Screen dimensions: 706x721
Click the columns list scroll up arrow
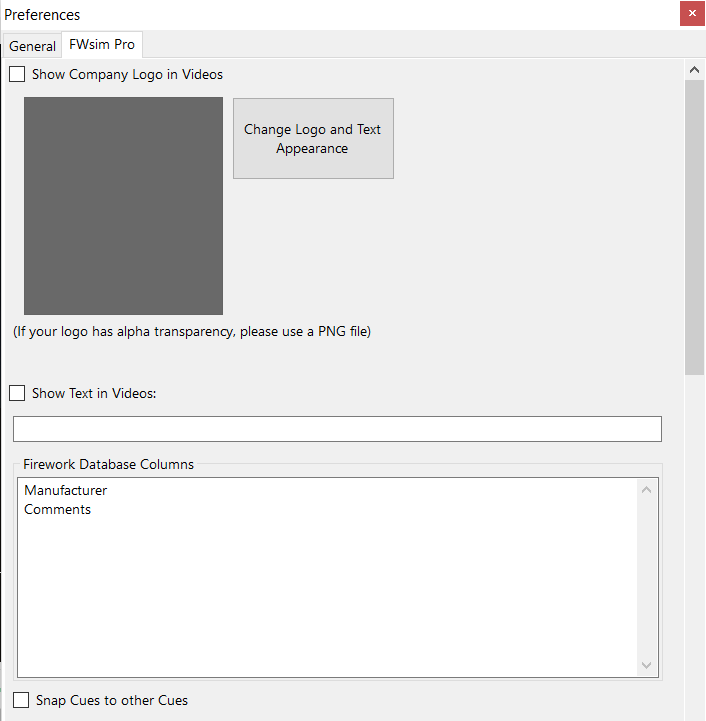[646, 490]
